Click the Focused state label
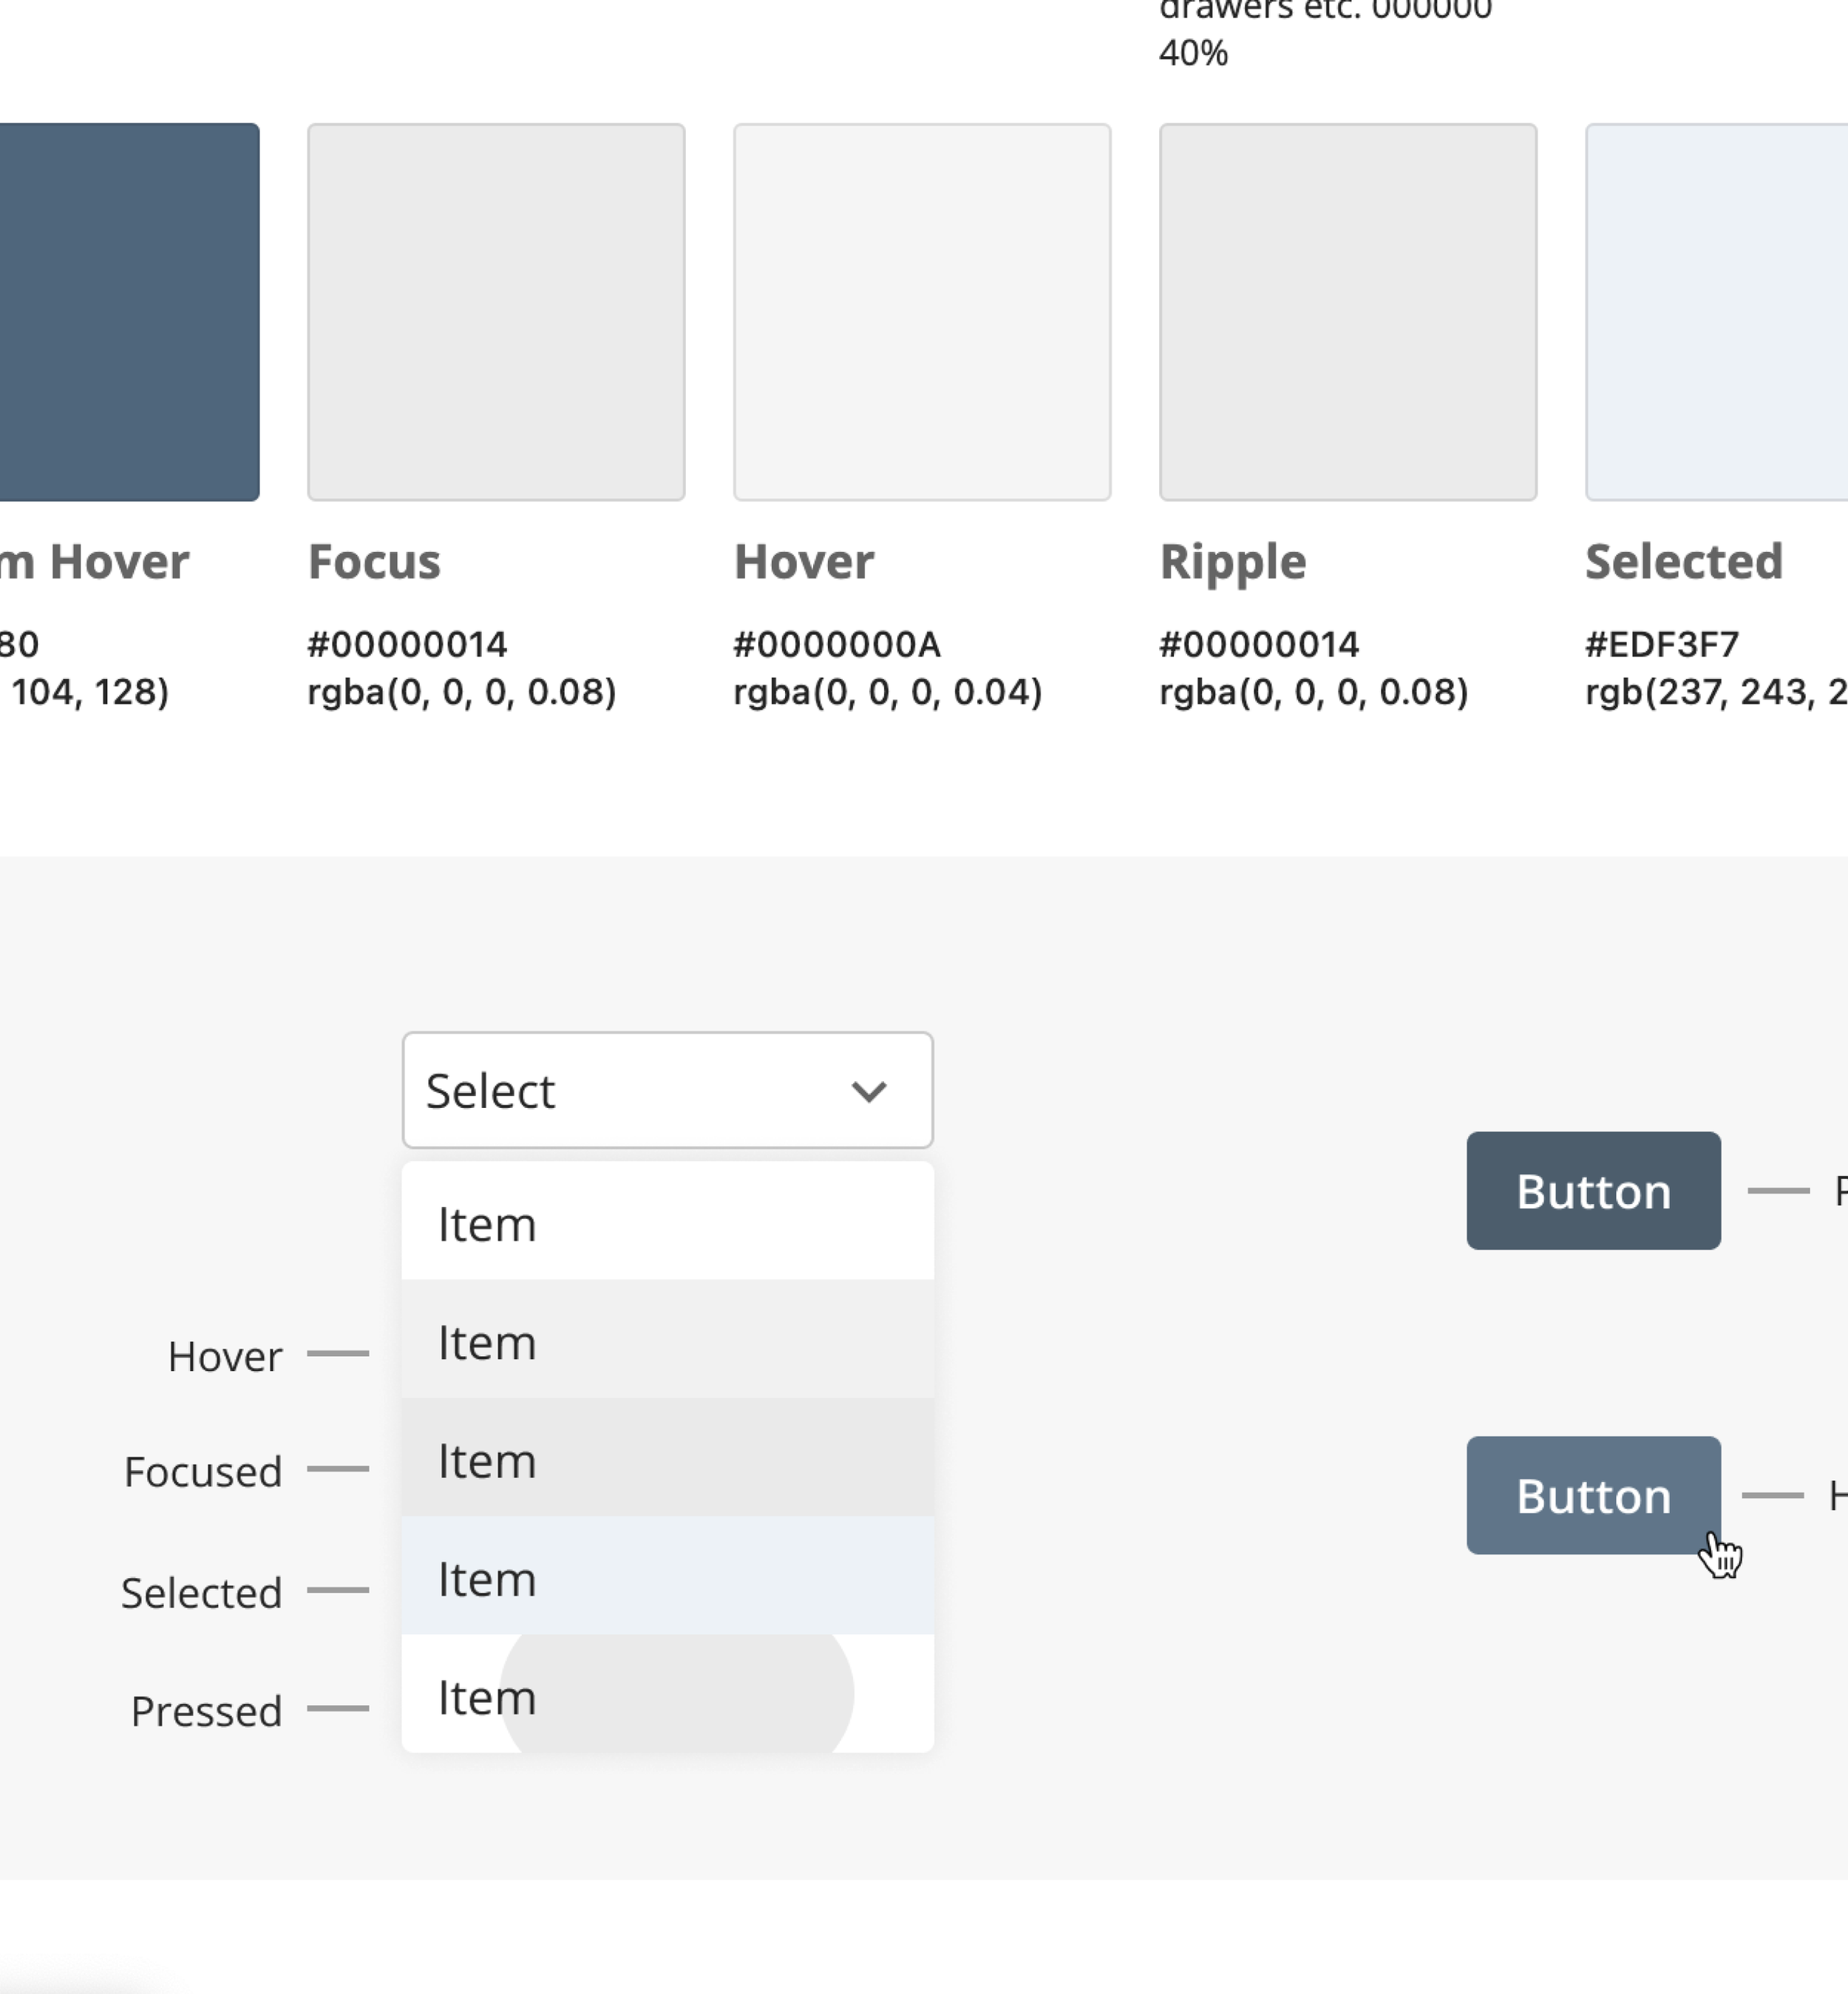1848x1994 pixels. tap(203, 1472)
